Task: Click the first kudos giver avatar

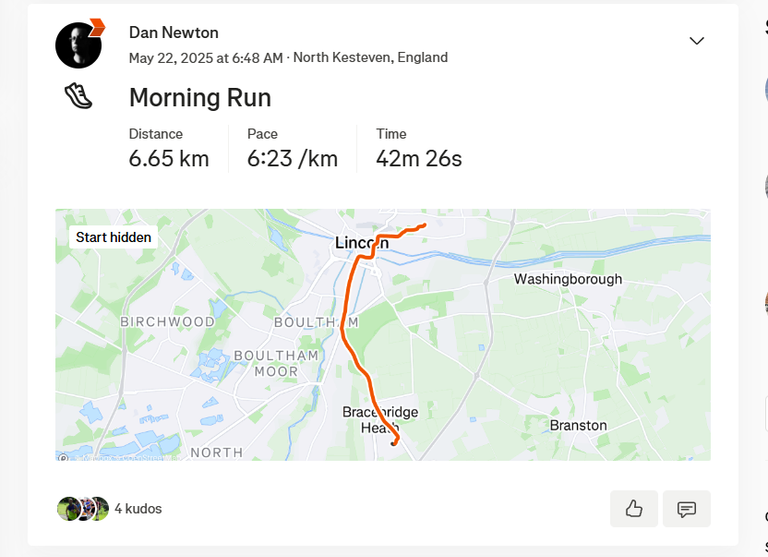Action: (x=68, y=509)
